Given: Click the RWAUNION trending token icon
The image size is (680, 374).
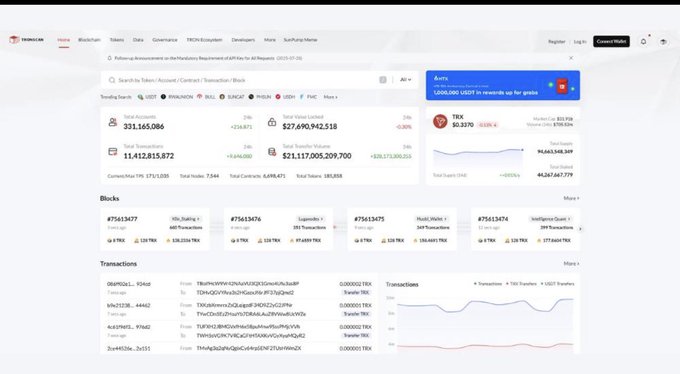Looking at the screenshot, I should coord(163,97).
